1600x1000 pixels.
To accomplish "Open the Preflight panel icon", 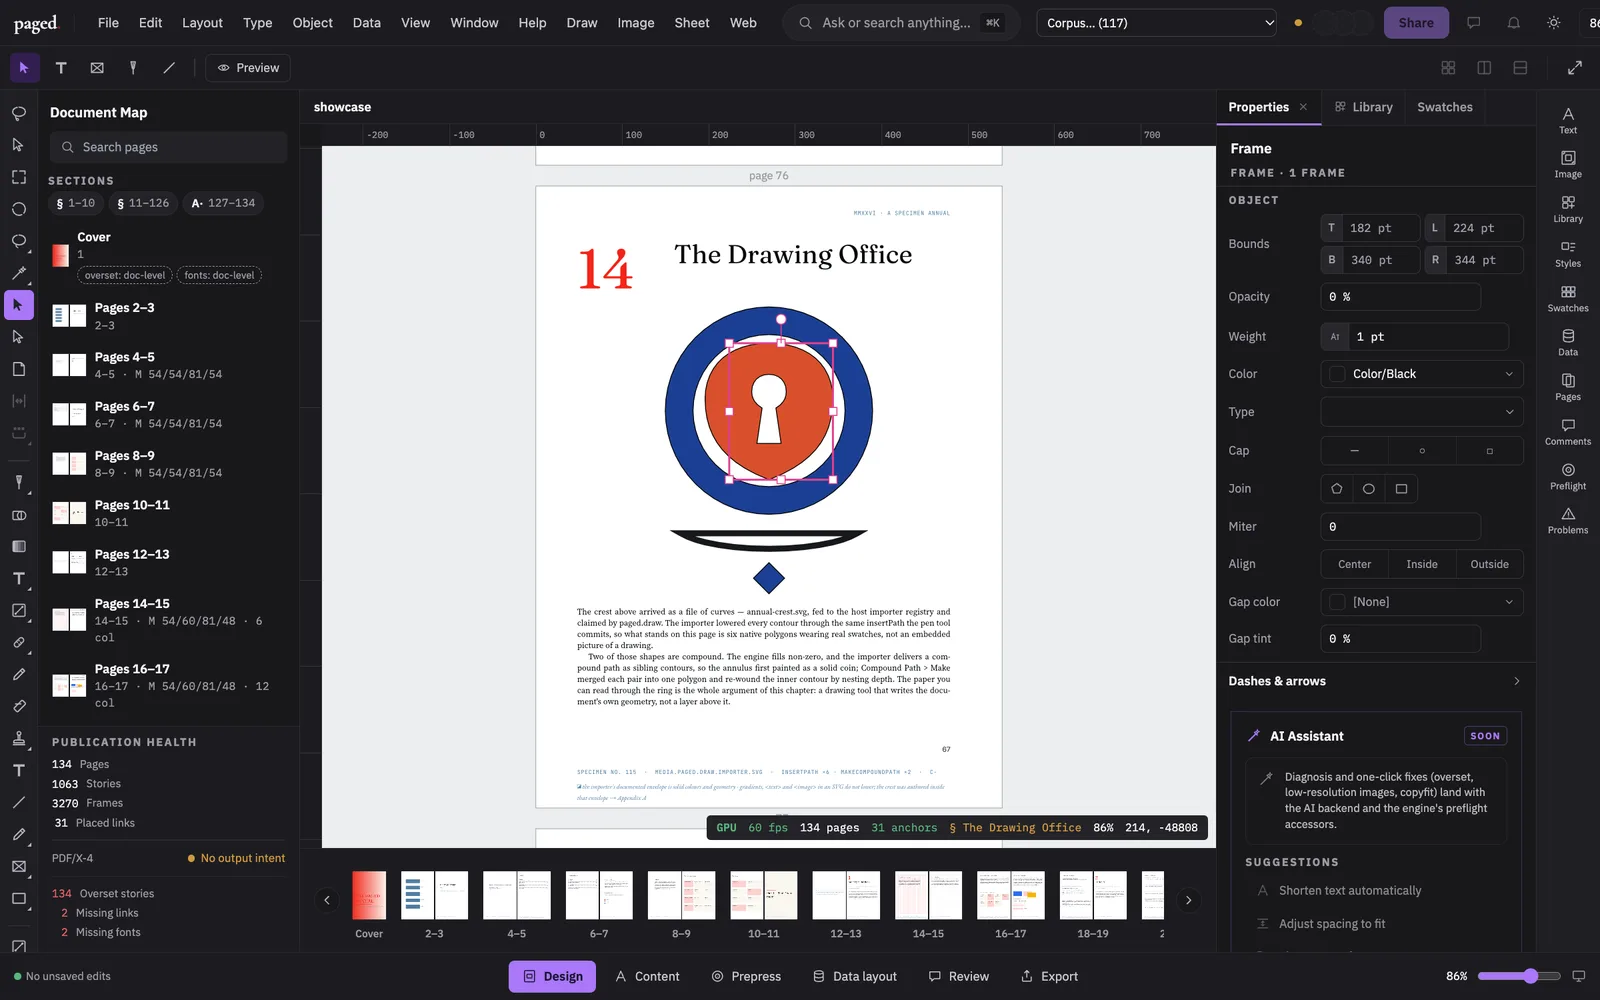I will click(1568, 476).
